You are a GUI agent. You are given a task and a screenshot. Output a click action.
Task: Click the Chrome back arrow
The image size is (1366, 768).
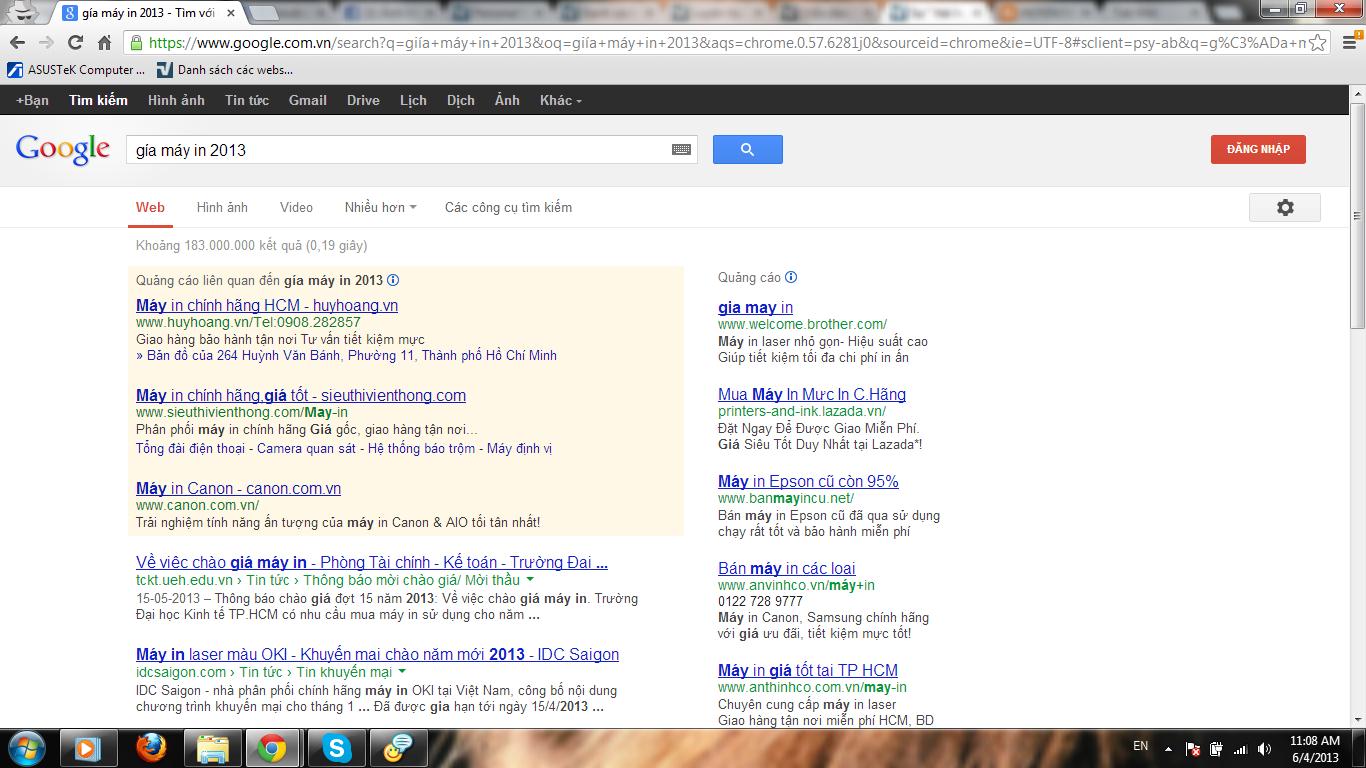[18, 42]
